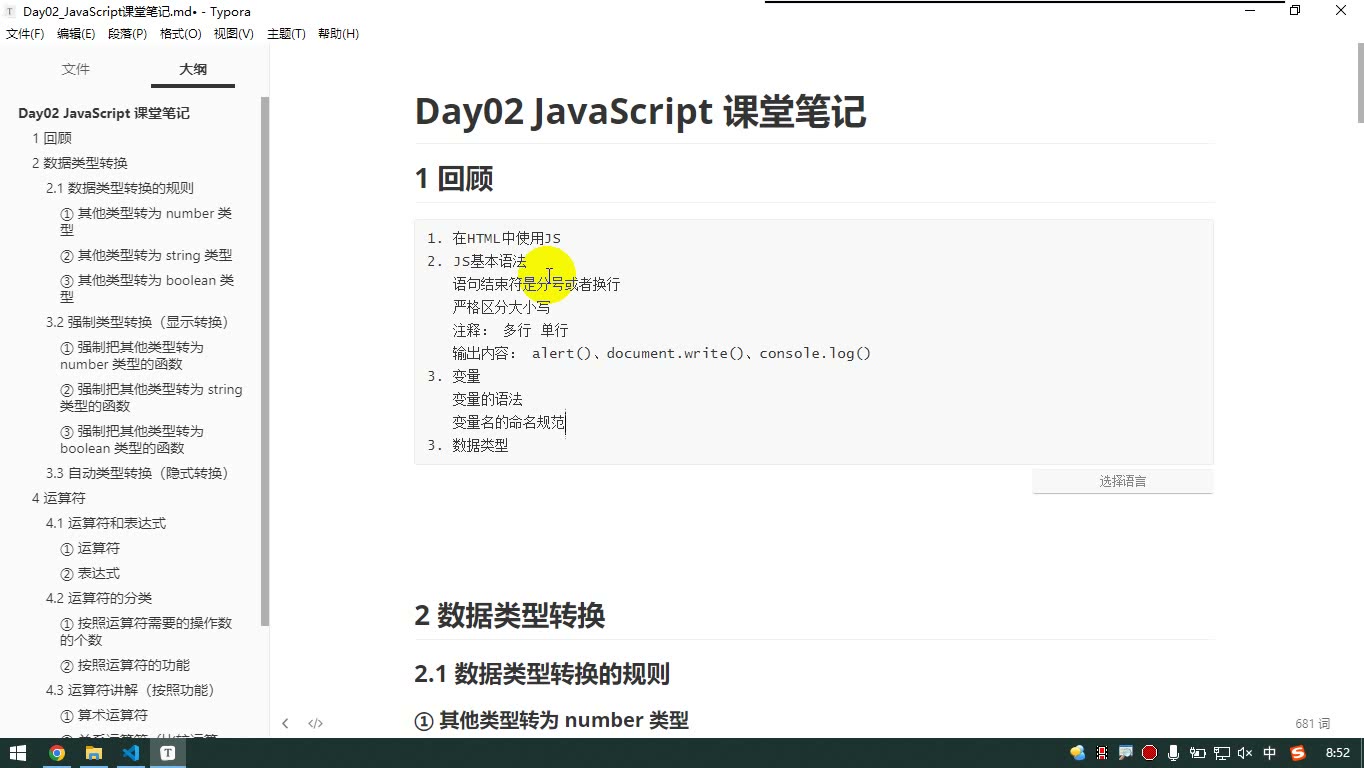Go to ② 强制把其他类型转为 string 类型的函数

(151, 397)
